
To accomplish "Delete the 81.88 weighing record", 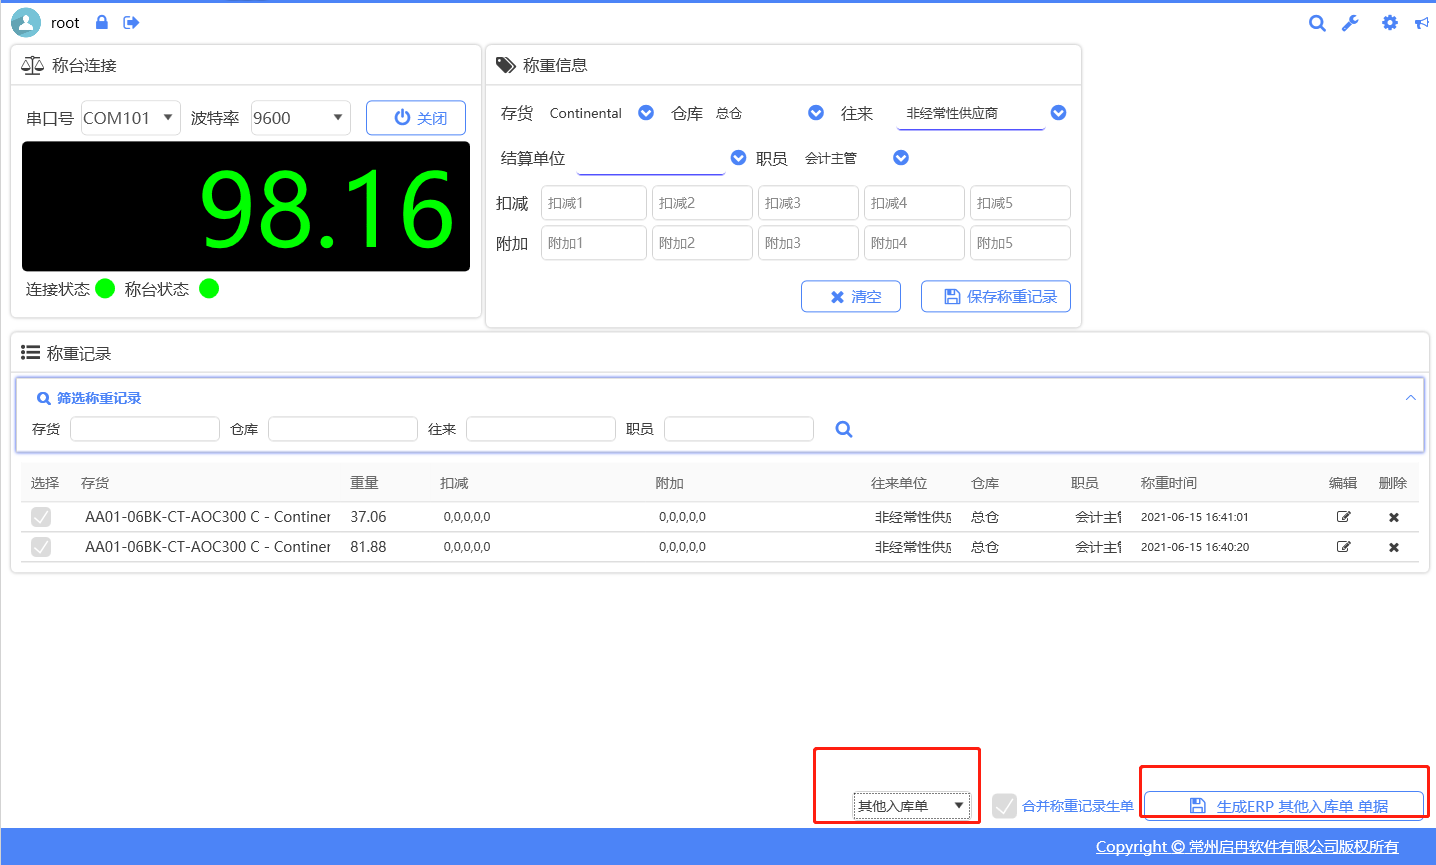I will [x=1393, y=547].
